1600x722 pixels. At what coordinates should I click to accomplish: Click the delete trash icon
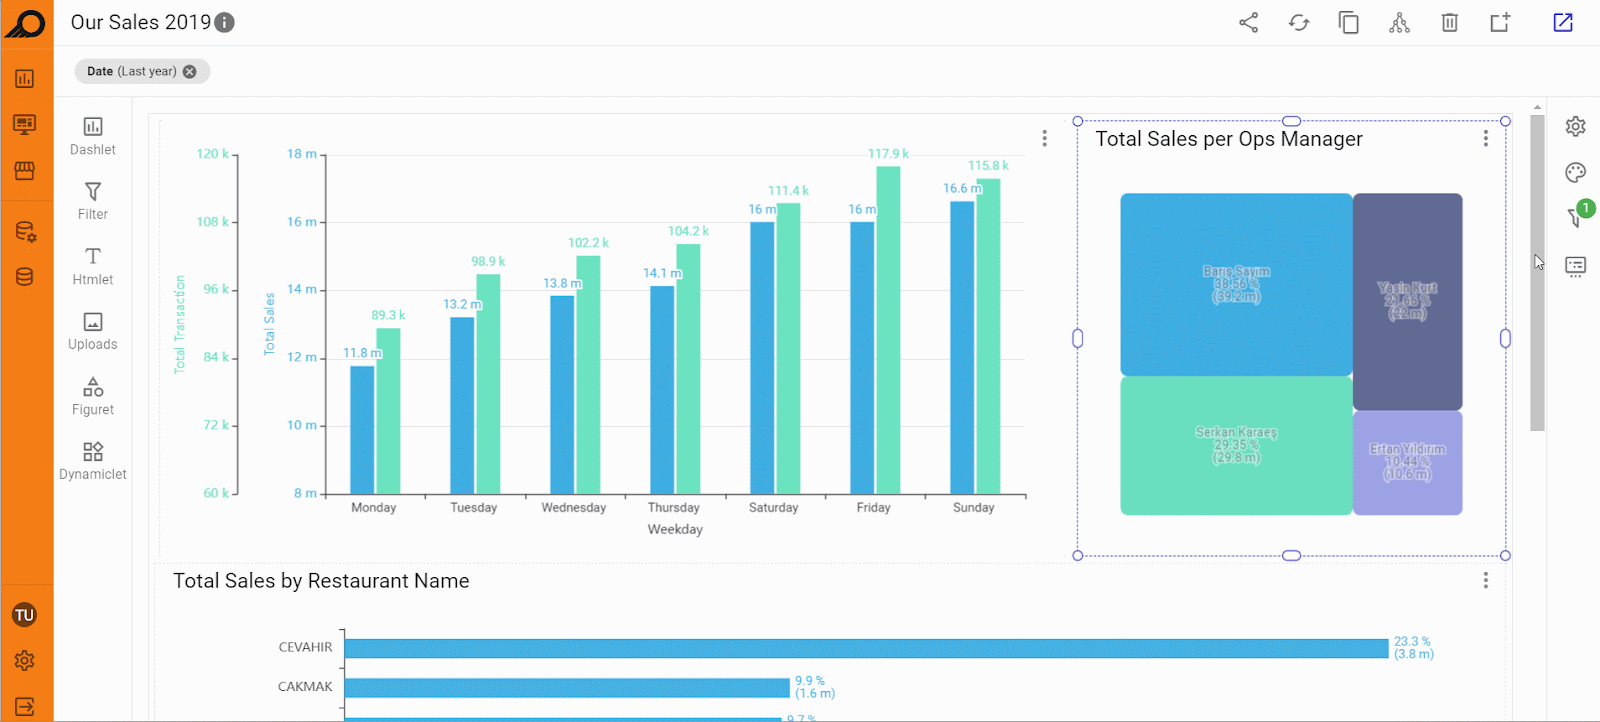[x=1449, y=22]
